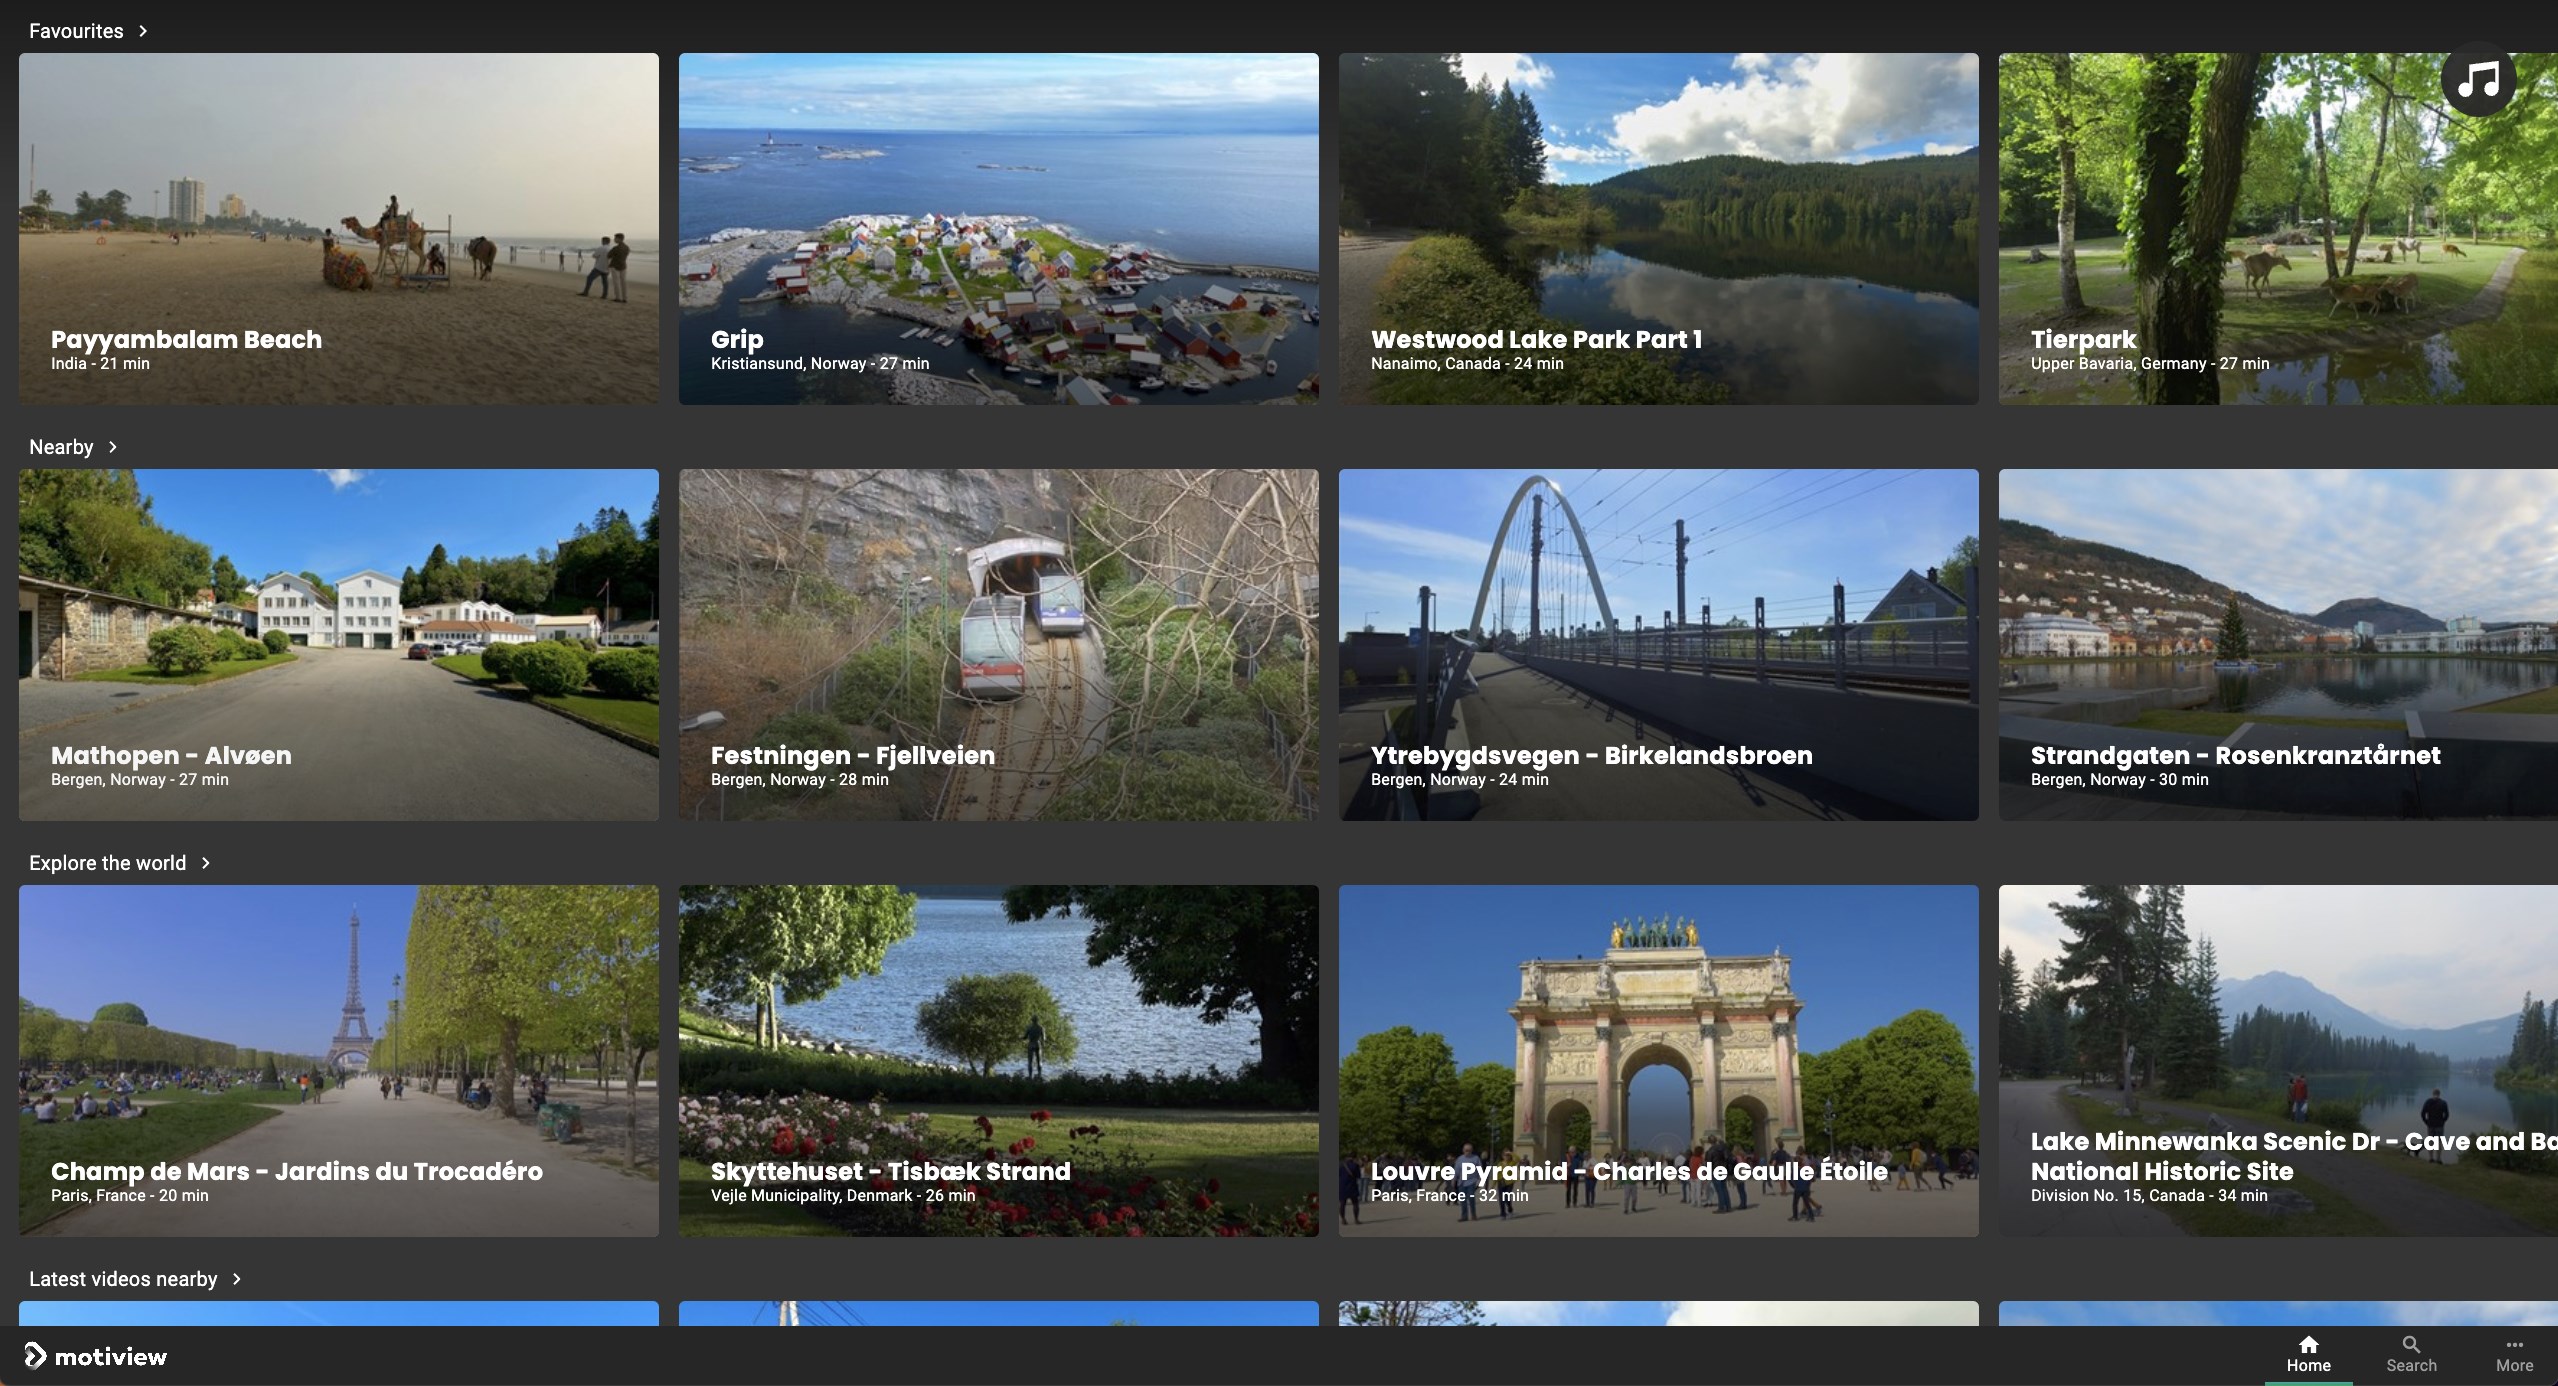Image resolution: width=2558 pixels, height=1386 pixels.
Task: Click the motiview logo
Action: [x=96, y=1356]
